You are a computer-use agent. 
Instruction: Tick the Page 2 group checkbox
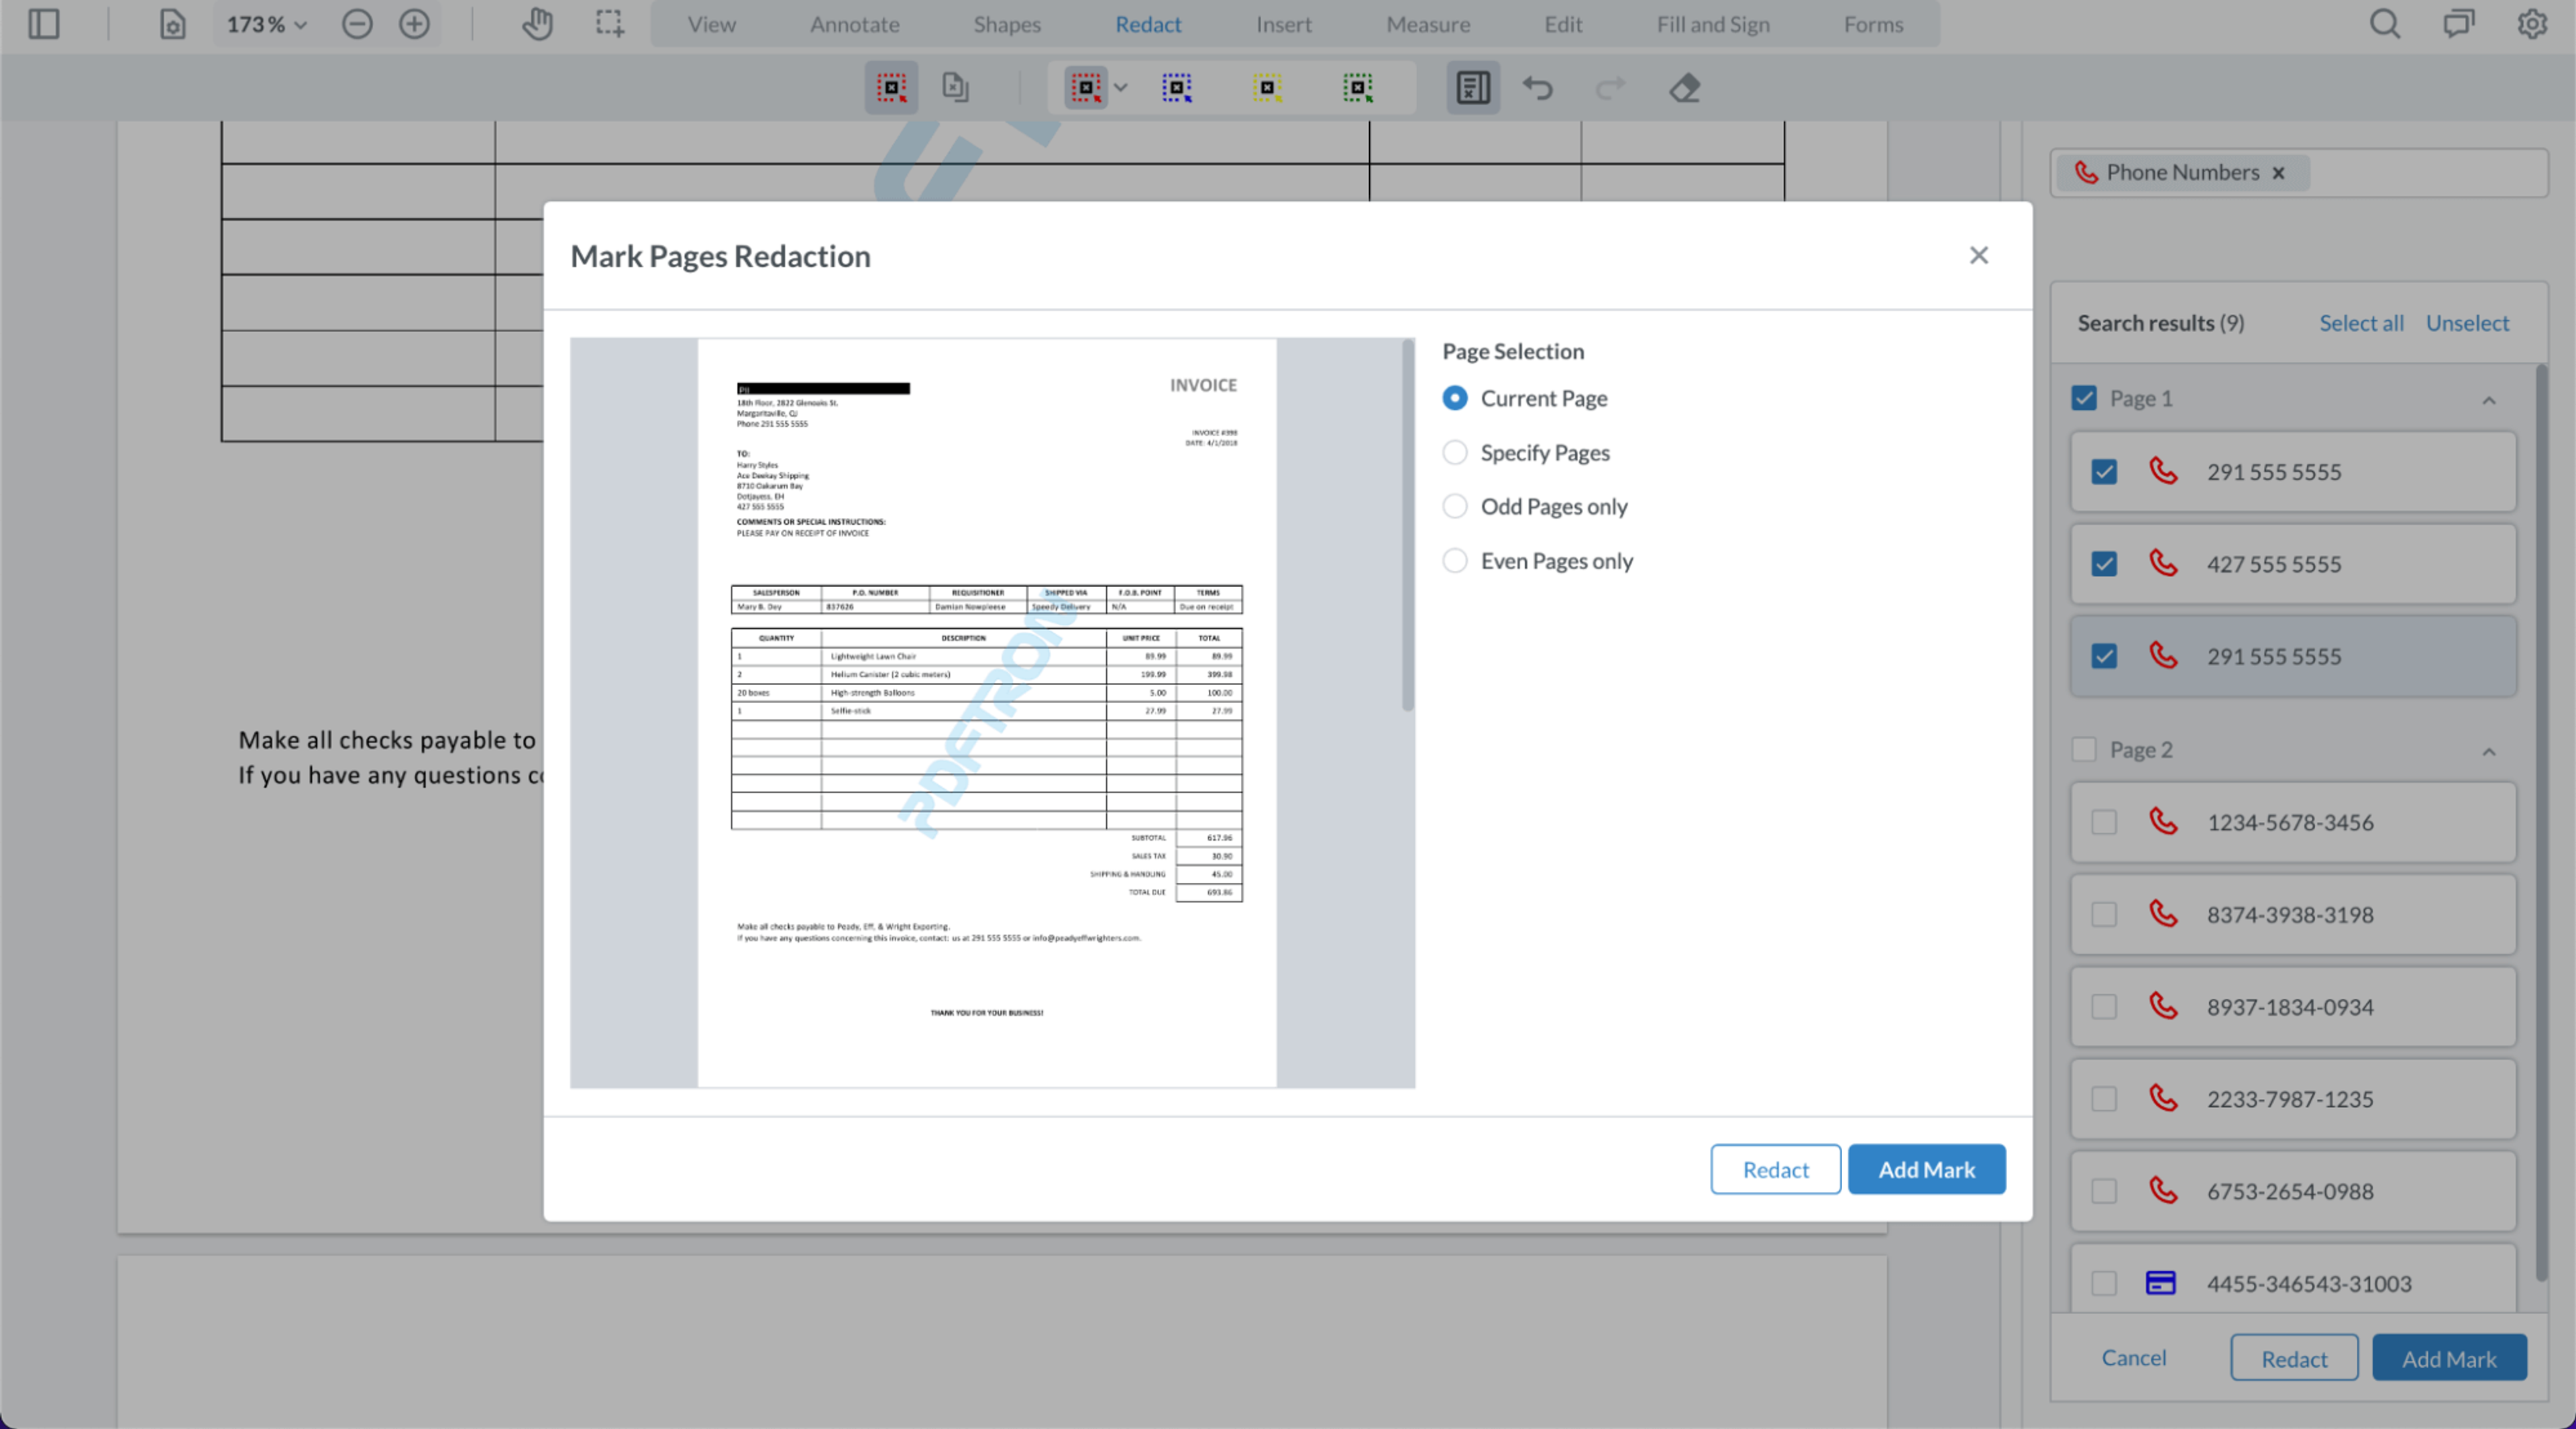pos(2084,749)
